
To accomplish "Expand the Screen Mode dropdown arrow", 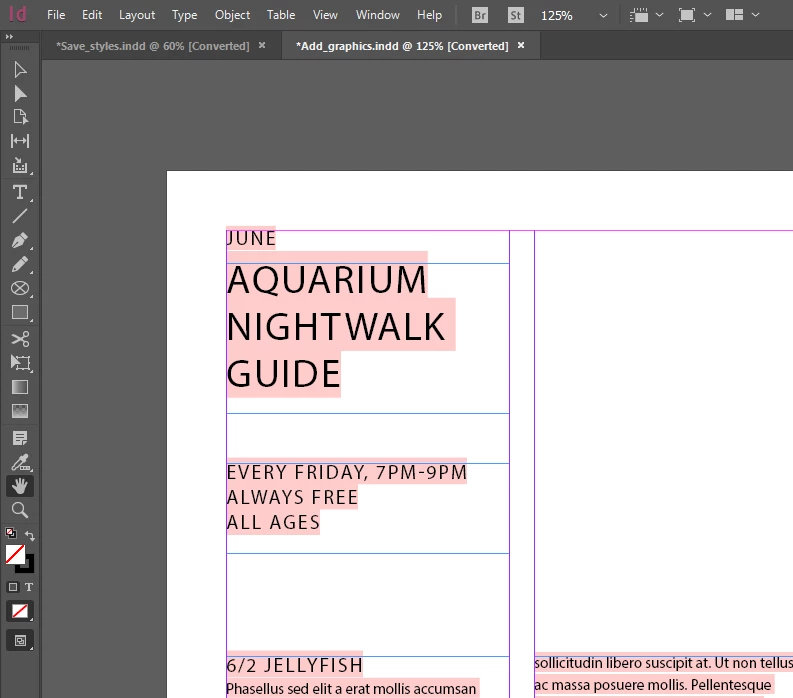I will (x=708, y=15).
